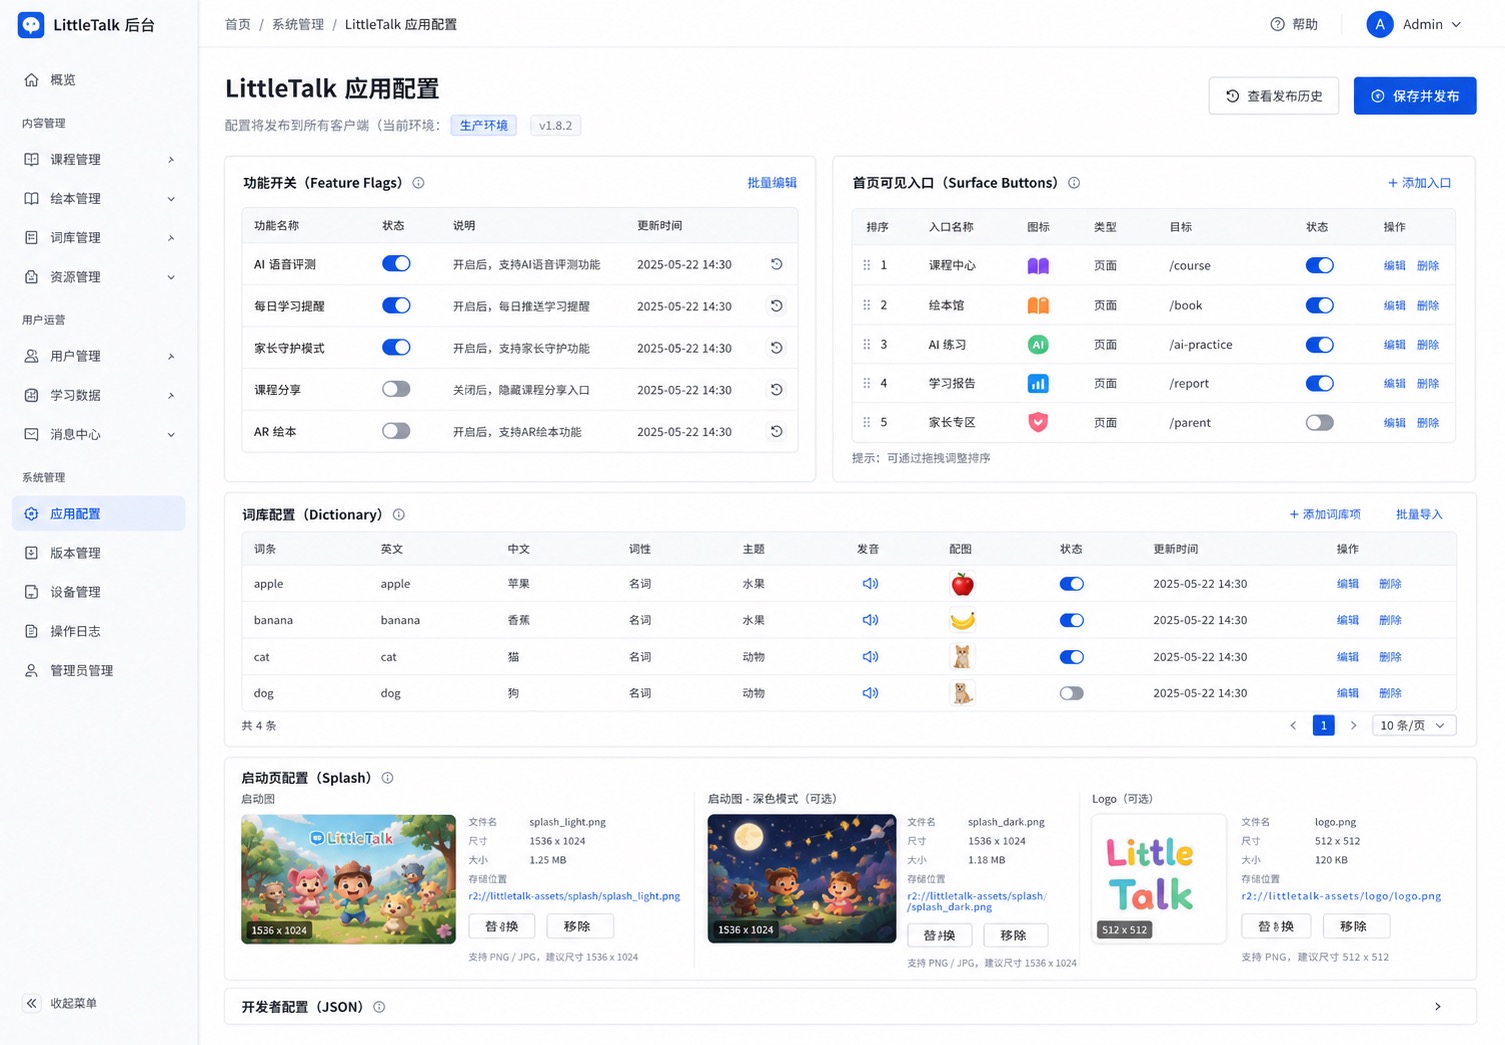Open 帮助 help icon in header
The width and height of the screenshot is (1505, 1045).
click(1277, 24)
